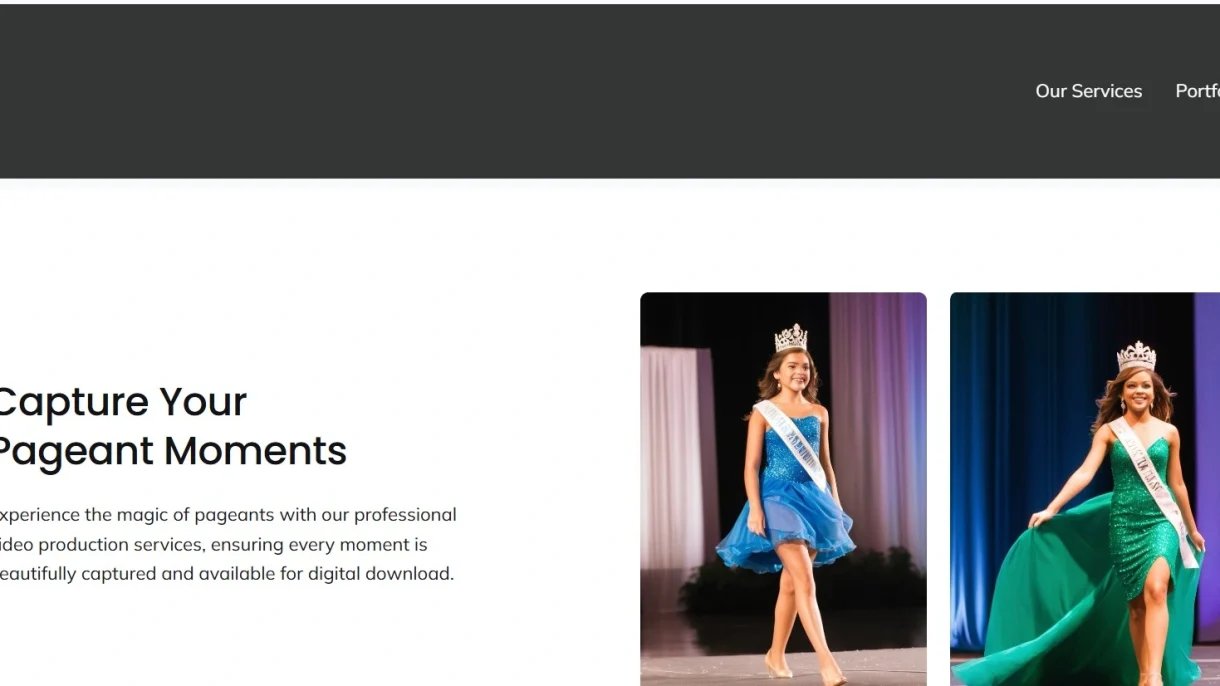Select the blue dress pageant photo
Screen dimensions: 1220x686
click(x=783, y=489)
